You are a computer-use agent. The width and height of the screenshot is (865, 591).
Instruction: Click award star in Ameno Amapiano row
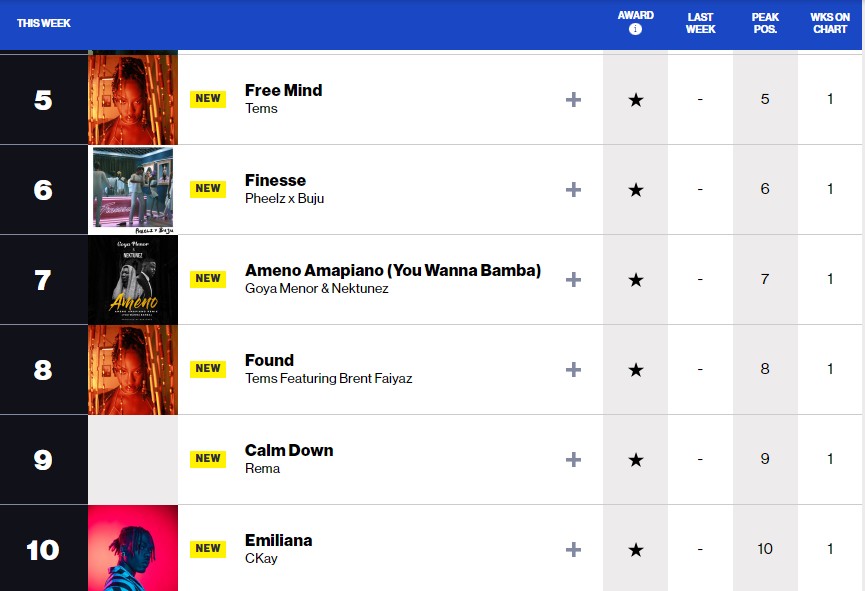pyautogui.click(x=635, y=280)
